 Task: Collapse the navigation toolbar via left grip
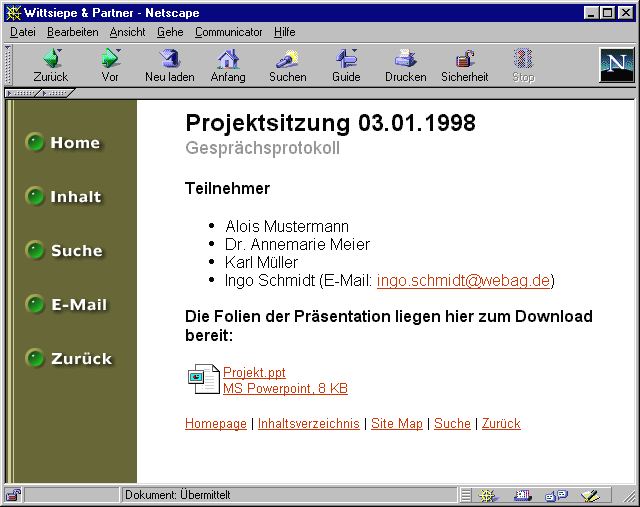(x=8, y=64)
